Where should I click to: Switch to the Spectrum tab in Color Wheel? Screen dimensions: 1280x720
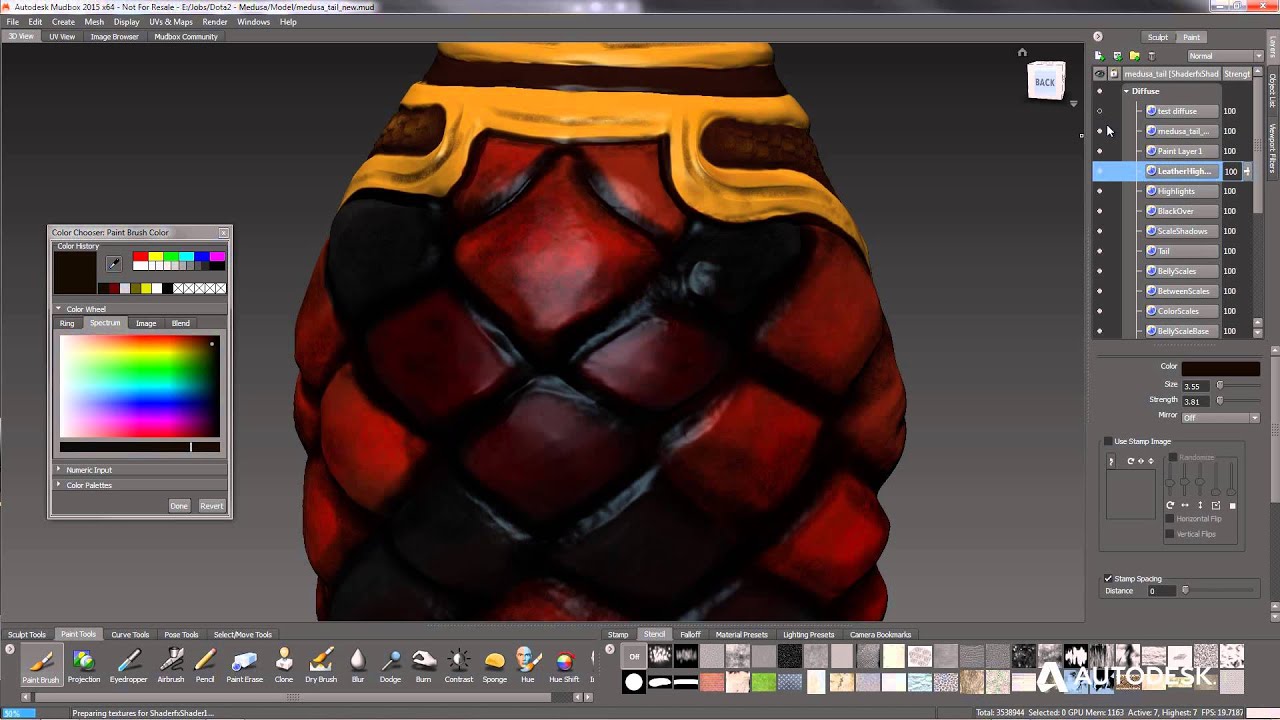tap(105, 323)
